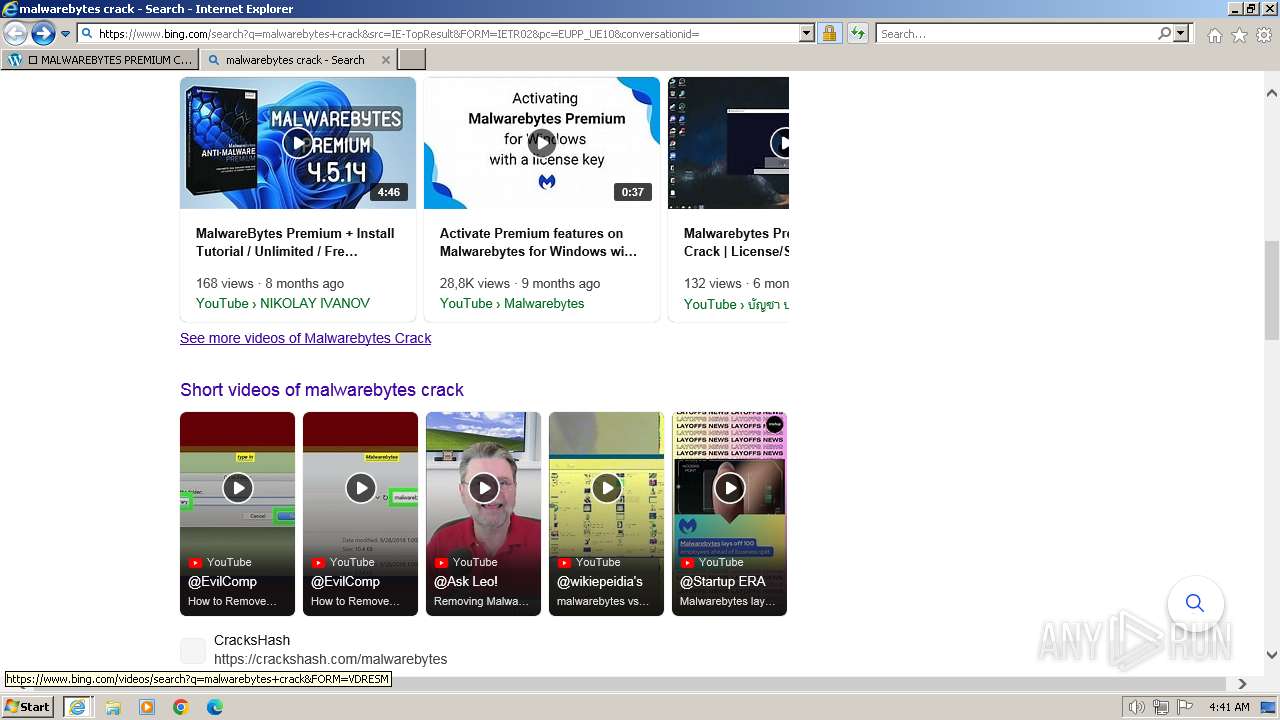Launch Microsoft Edge from taskbar
1280x720 pixels.
click(215, 707)
